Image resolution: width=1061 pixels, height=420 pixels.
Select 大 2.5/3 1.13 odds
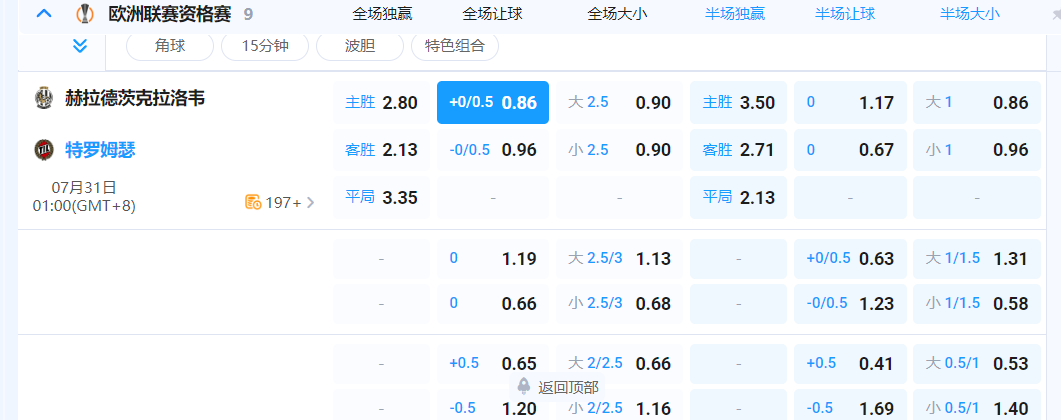pyautogui.click(x=619, y=258)
